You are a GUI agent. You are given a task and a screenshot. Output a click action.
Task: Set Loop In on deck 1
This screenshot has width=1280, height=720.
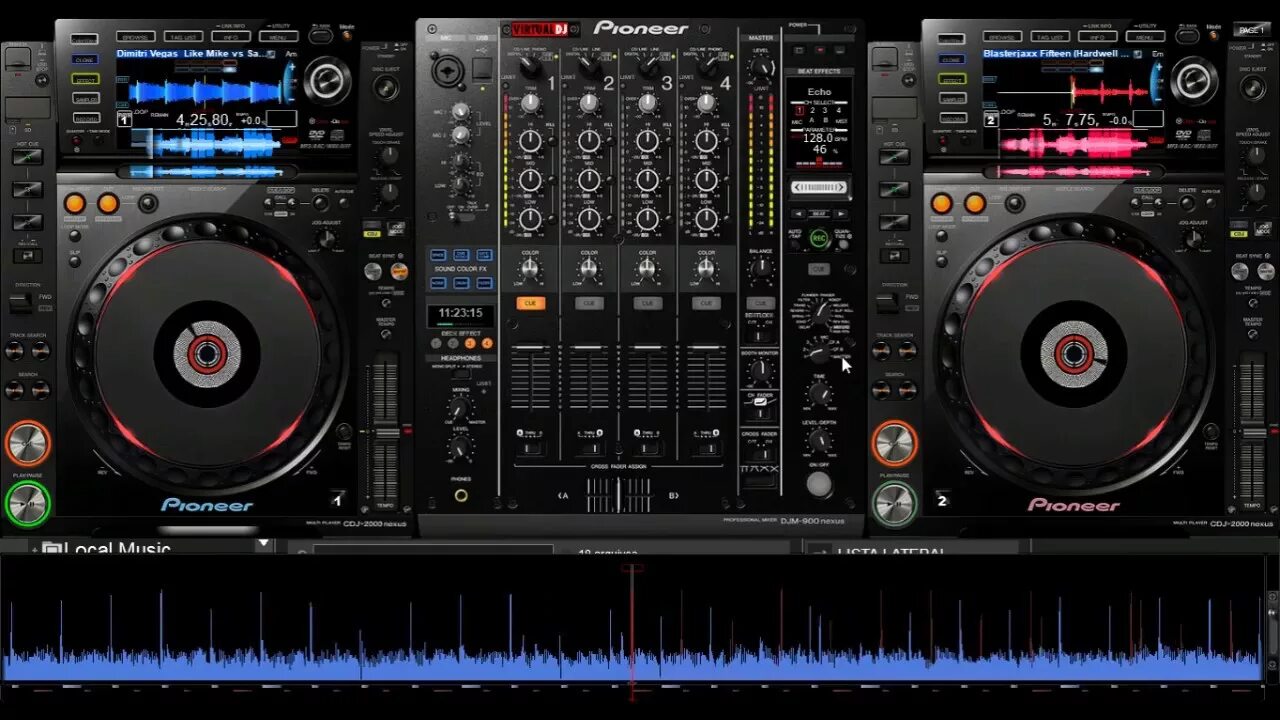coord(75,204)
